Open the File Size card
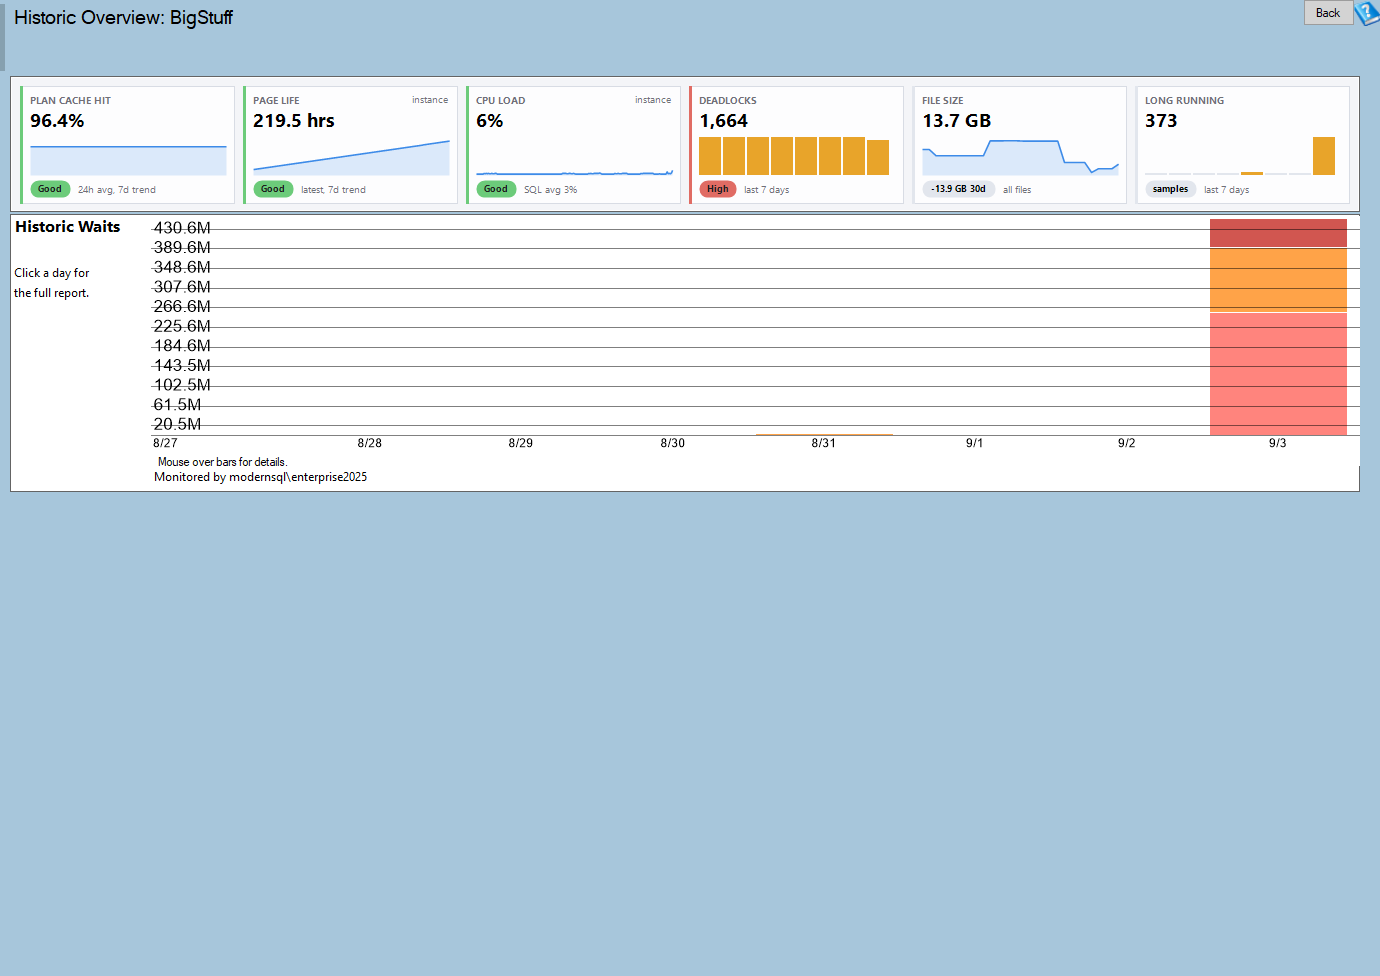Viewport: 1380px width, 976px height. 1019,145
